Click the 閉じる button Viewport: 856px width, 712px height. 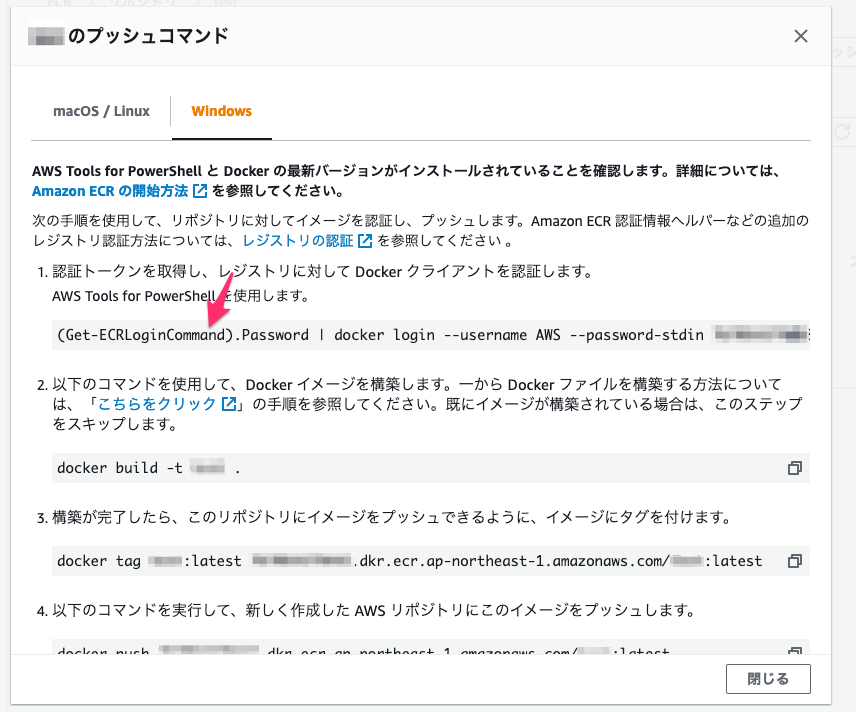point(768,679)
